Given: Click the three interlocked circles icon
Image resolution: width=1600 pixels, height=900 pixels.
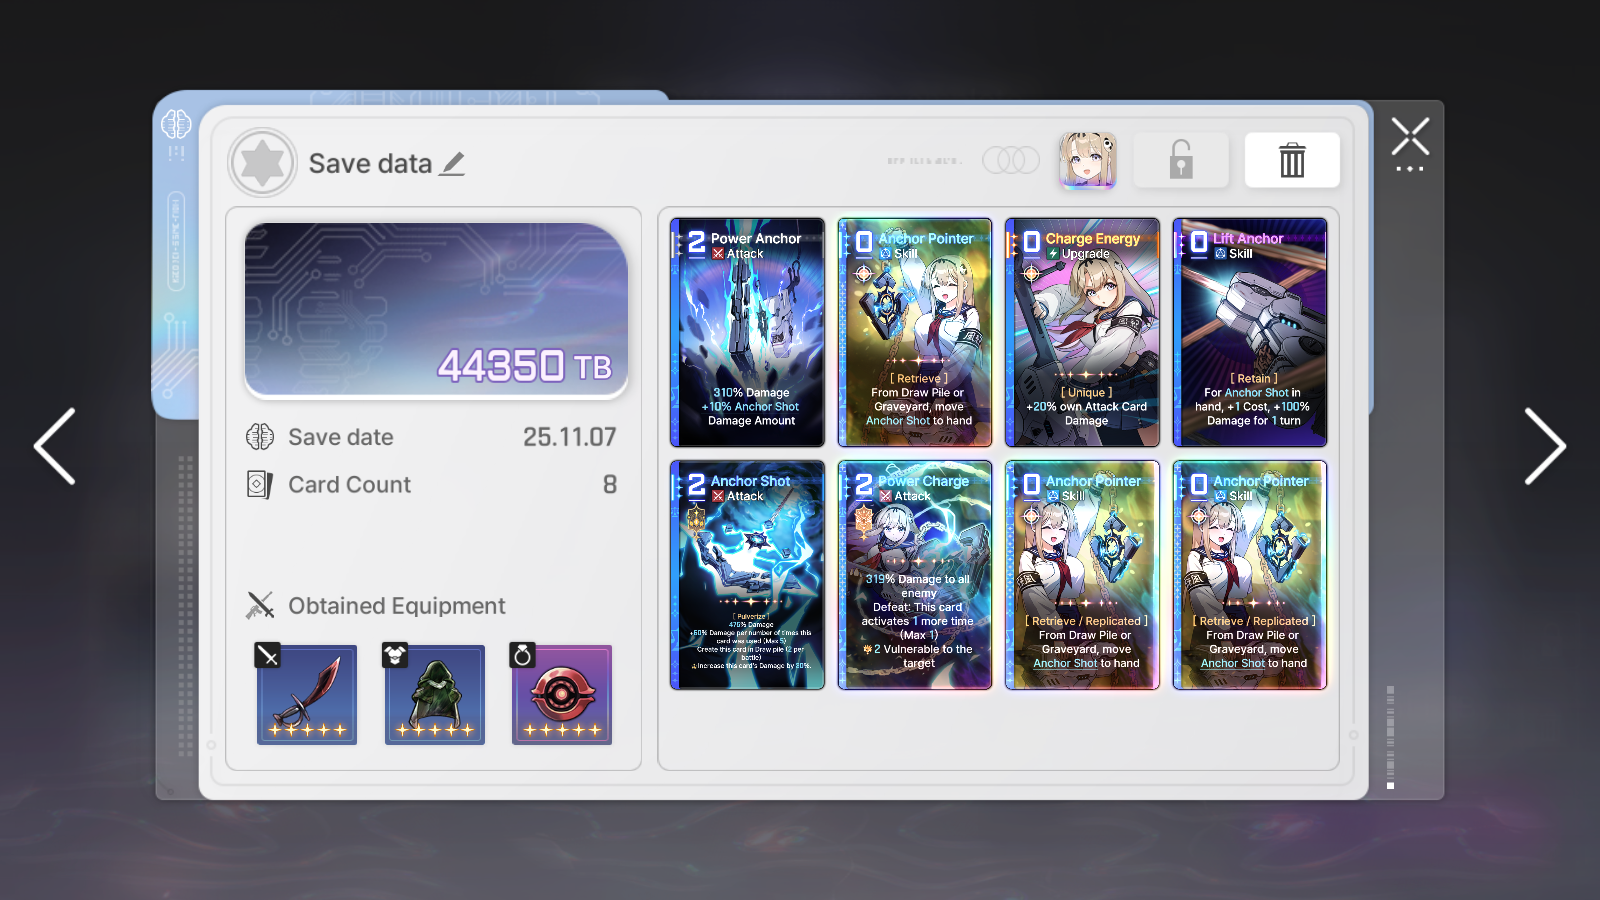Looking at the screenshot, I should [1011, 160].
